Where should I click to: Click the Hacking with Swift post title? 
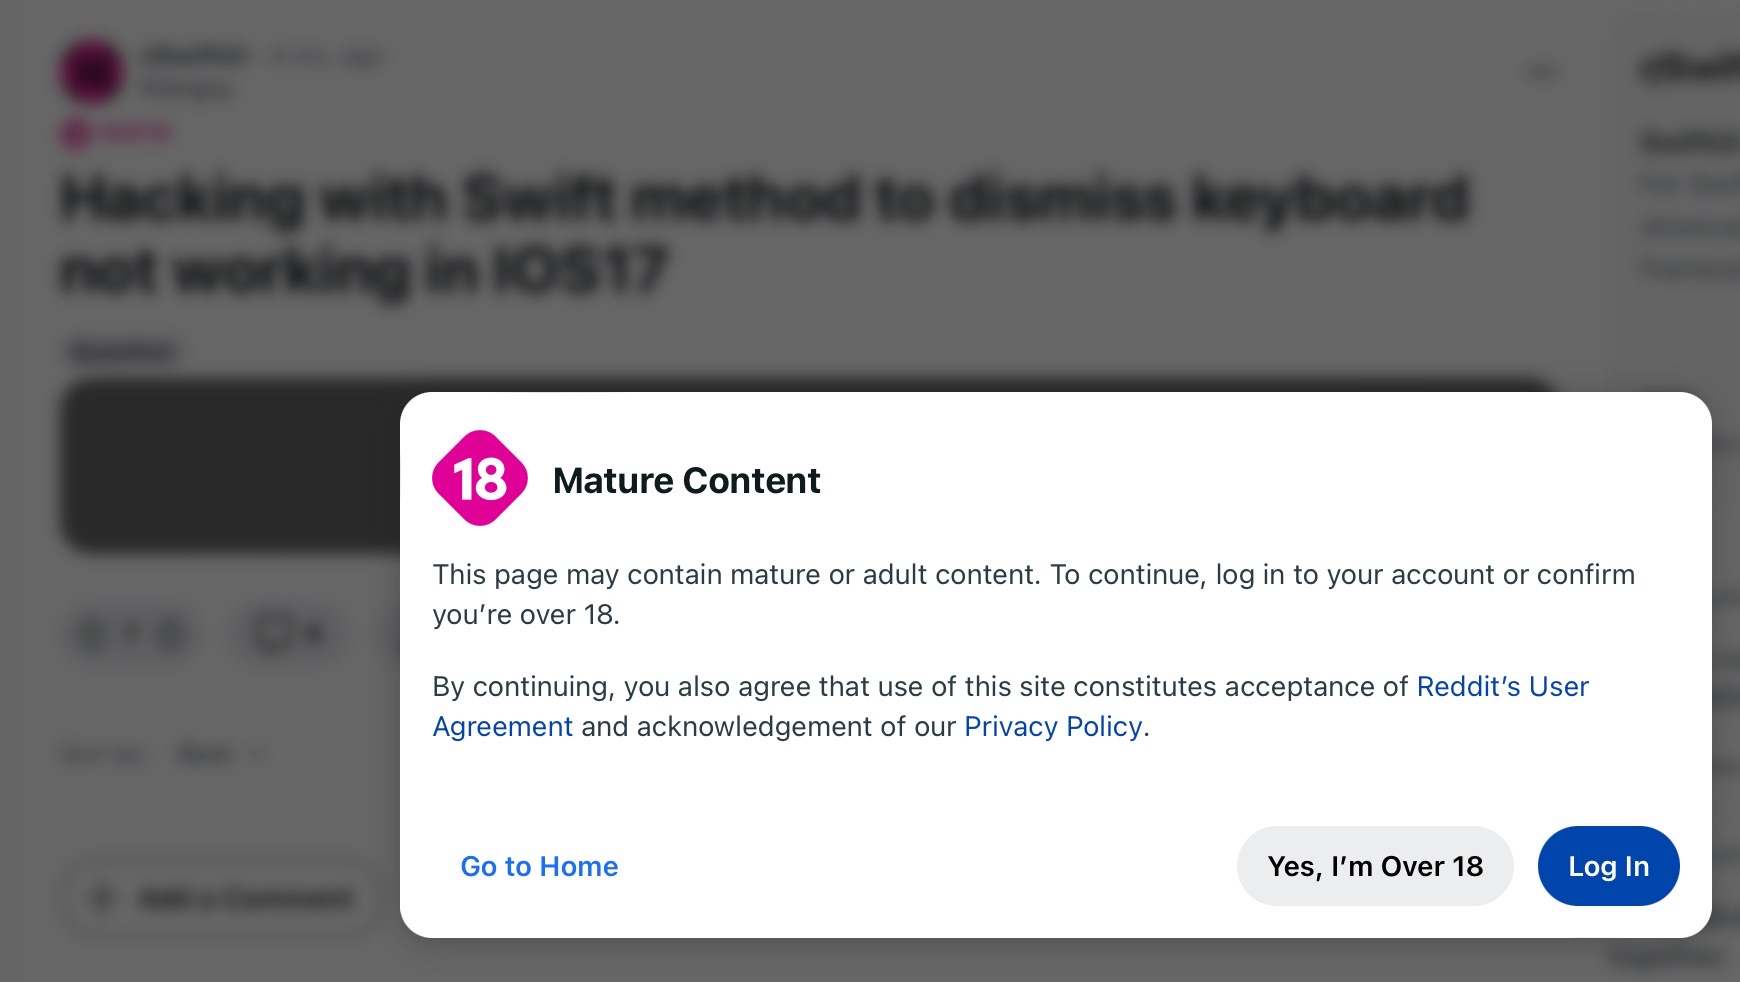pyautogui.click(x=764, y=234)
